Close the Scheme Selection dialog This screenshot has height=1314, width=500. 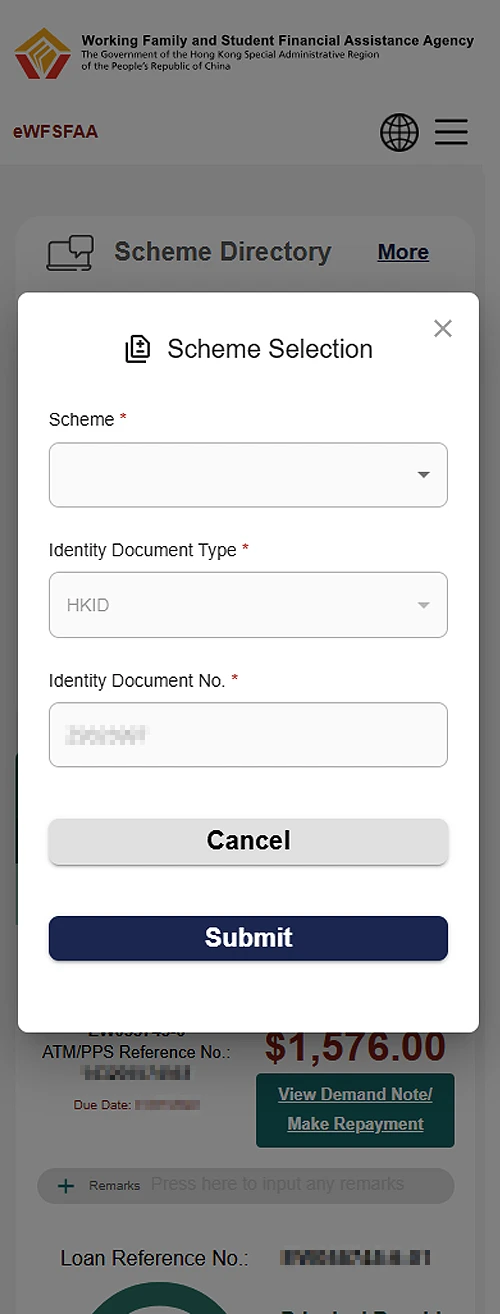(x=443, y=328)
